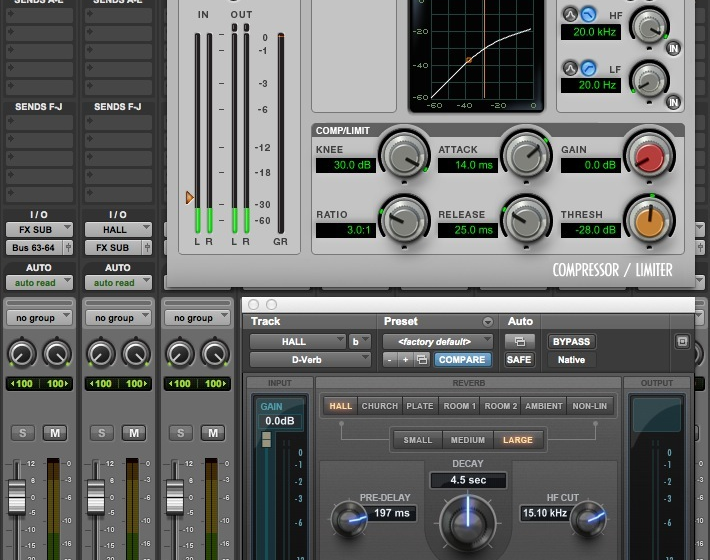Mute the HALL channel
Viewport: 710px width, 560px height.
click(x=134, y=433)
